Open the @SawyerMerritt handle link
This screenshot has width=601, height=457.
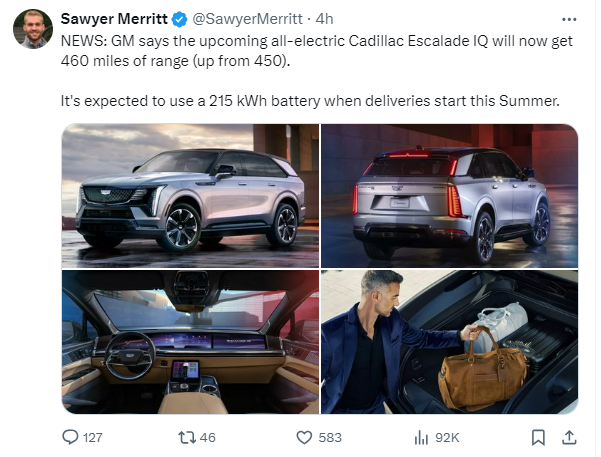(x=247, y=19)
